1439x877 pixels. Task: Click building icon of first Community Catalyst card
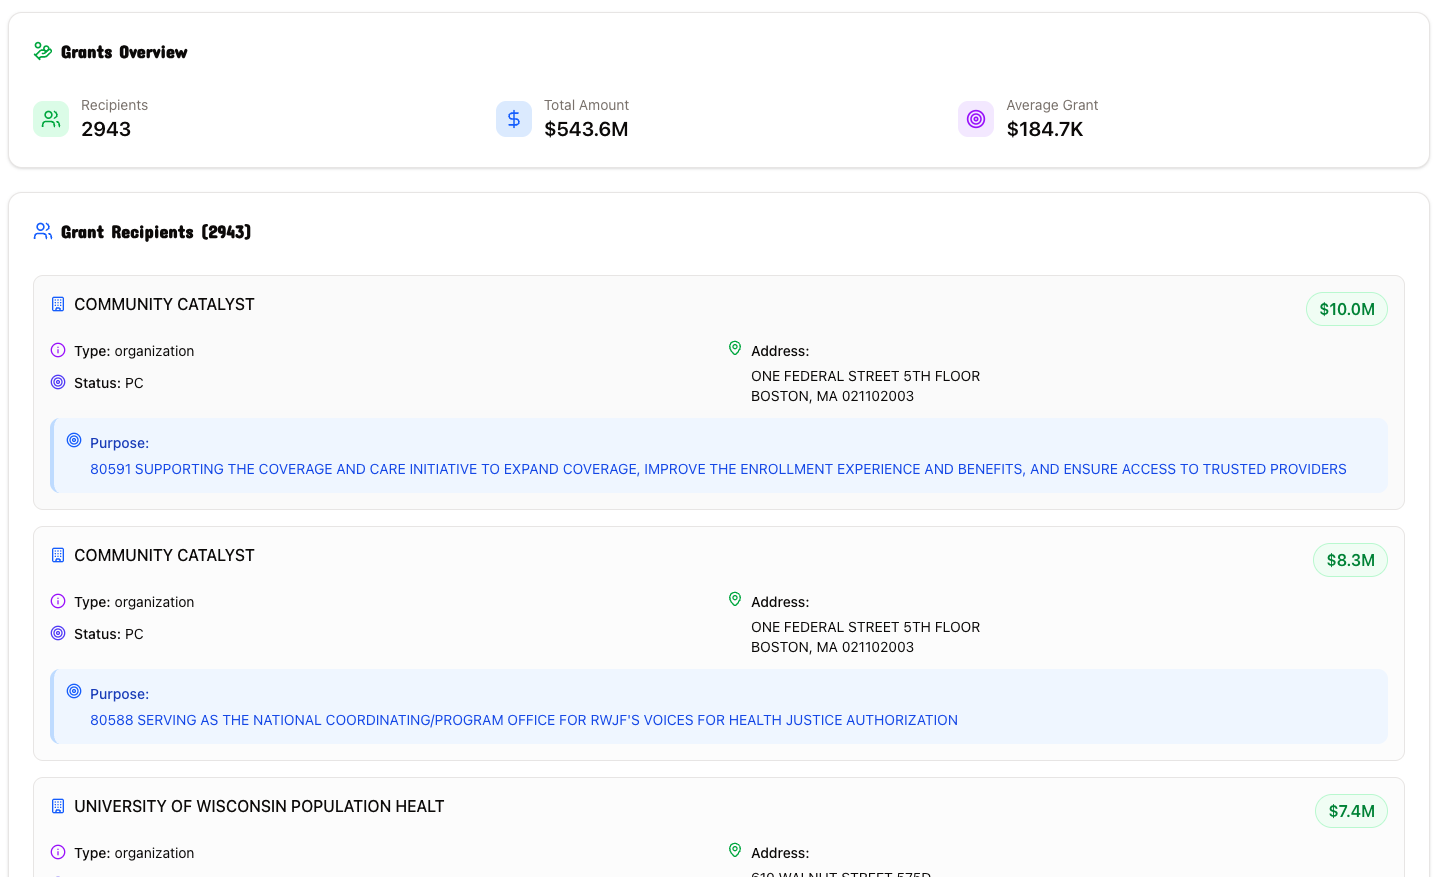coord(58,304)
